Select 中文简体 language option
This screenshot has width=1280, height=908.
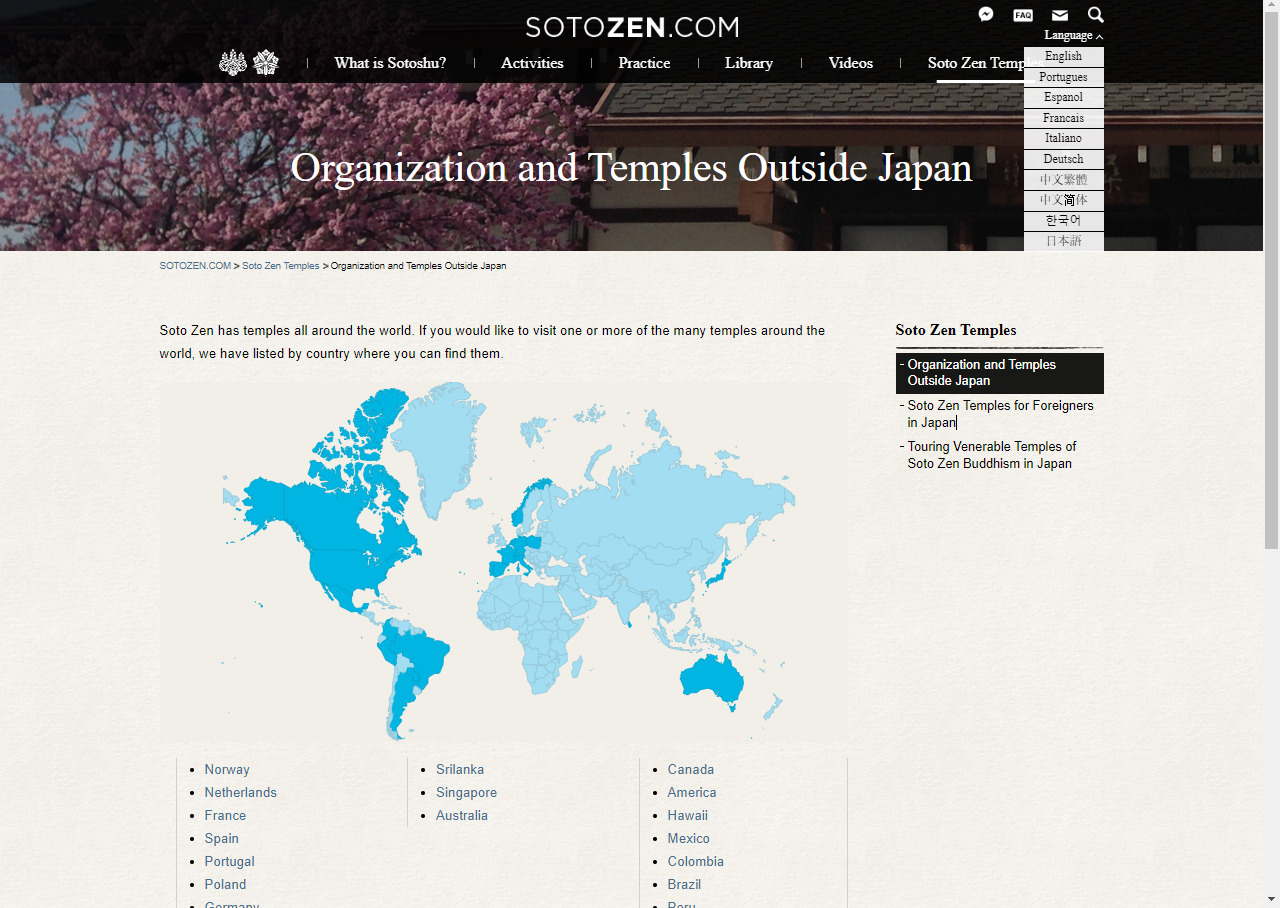[1063, 200]
